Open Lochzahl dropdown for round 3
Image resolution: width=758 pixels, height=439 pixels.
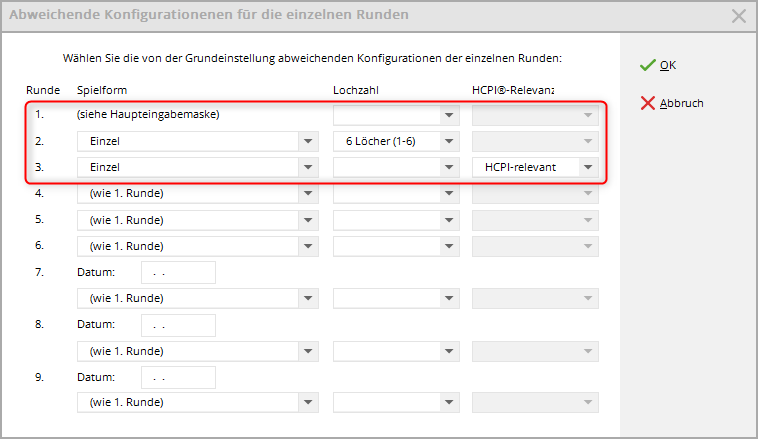tap(449, 167)
